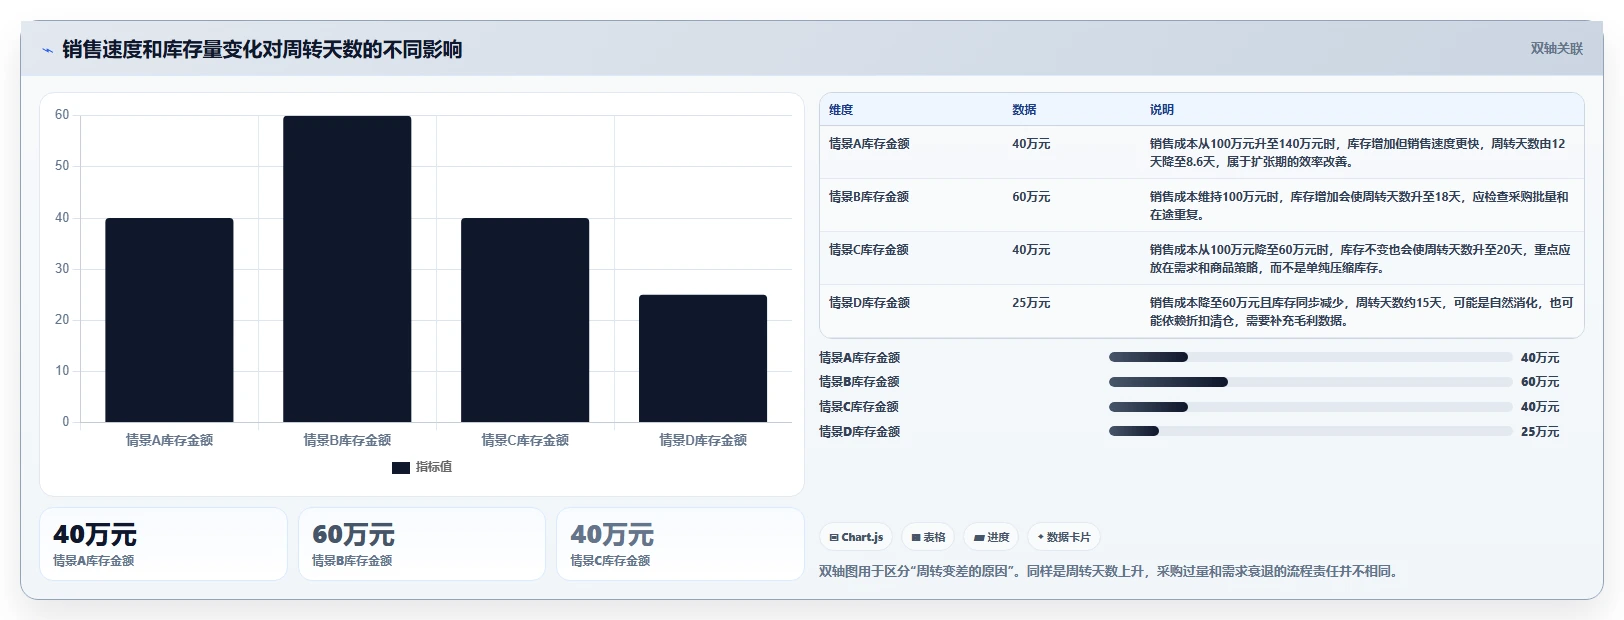The image size is (1624, 620).
Task: Click the 情景A库存金额 bar in chart
Action: (169, 320)
